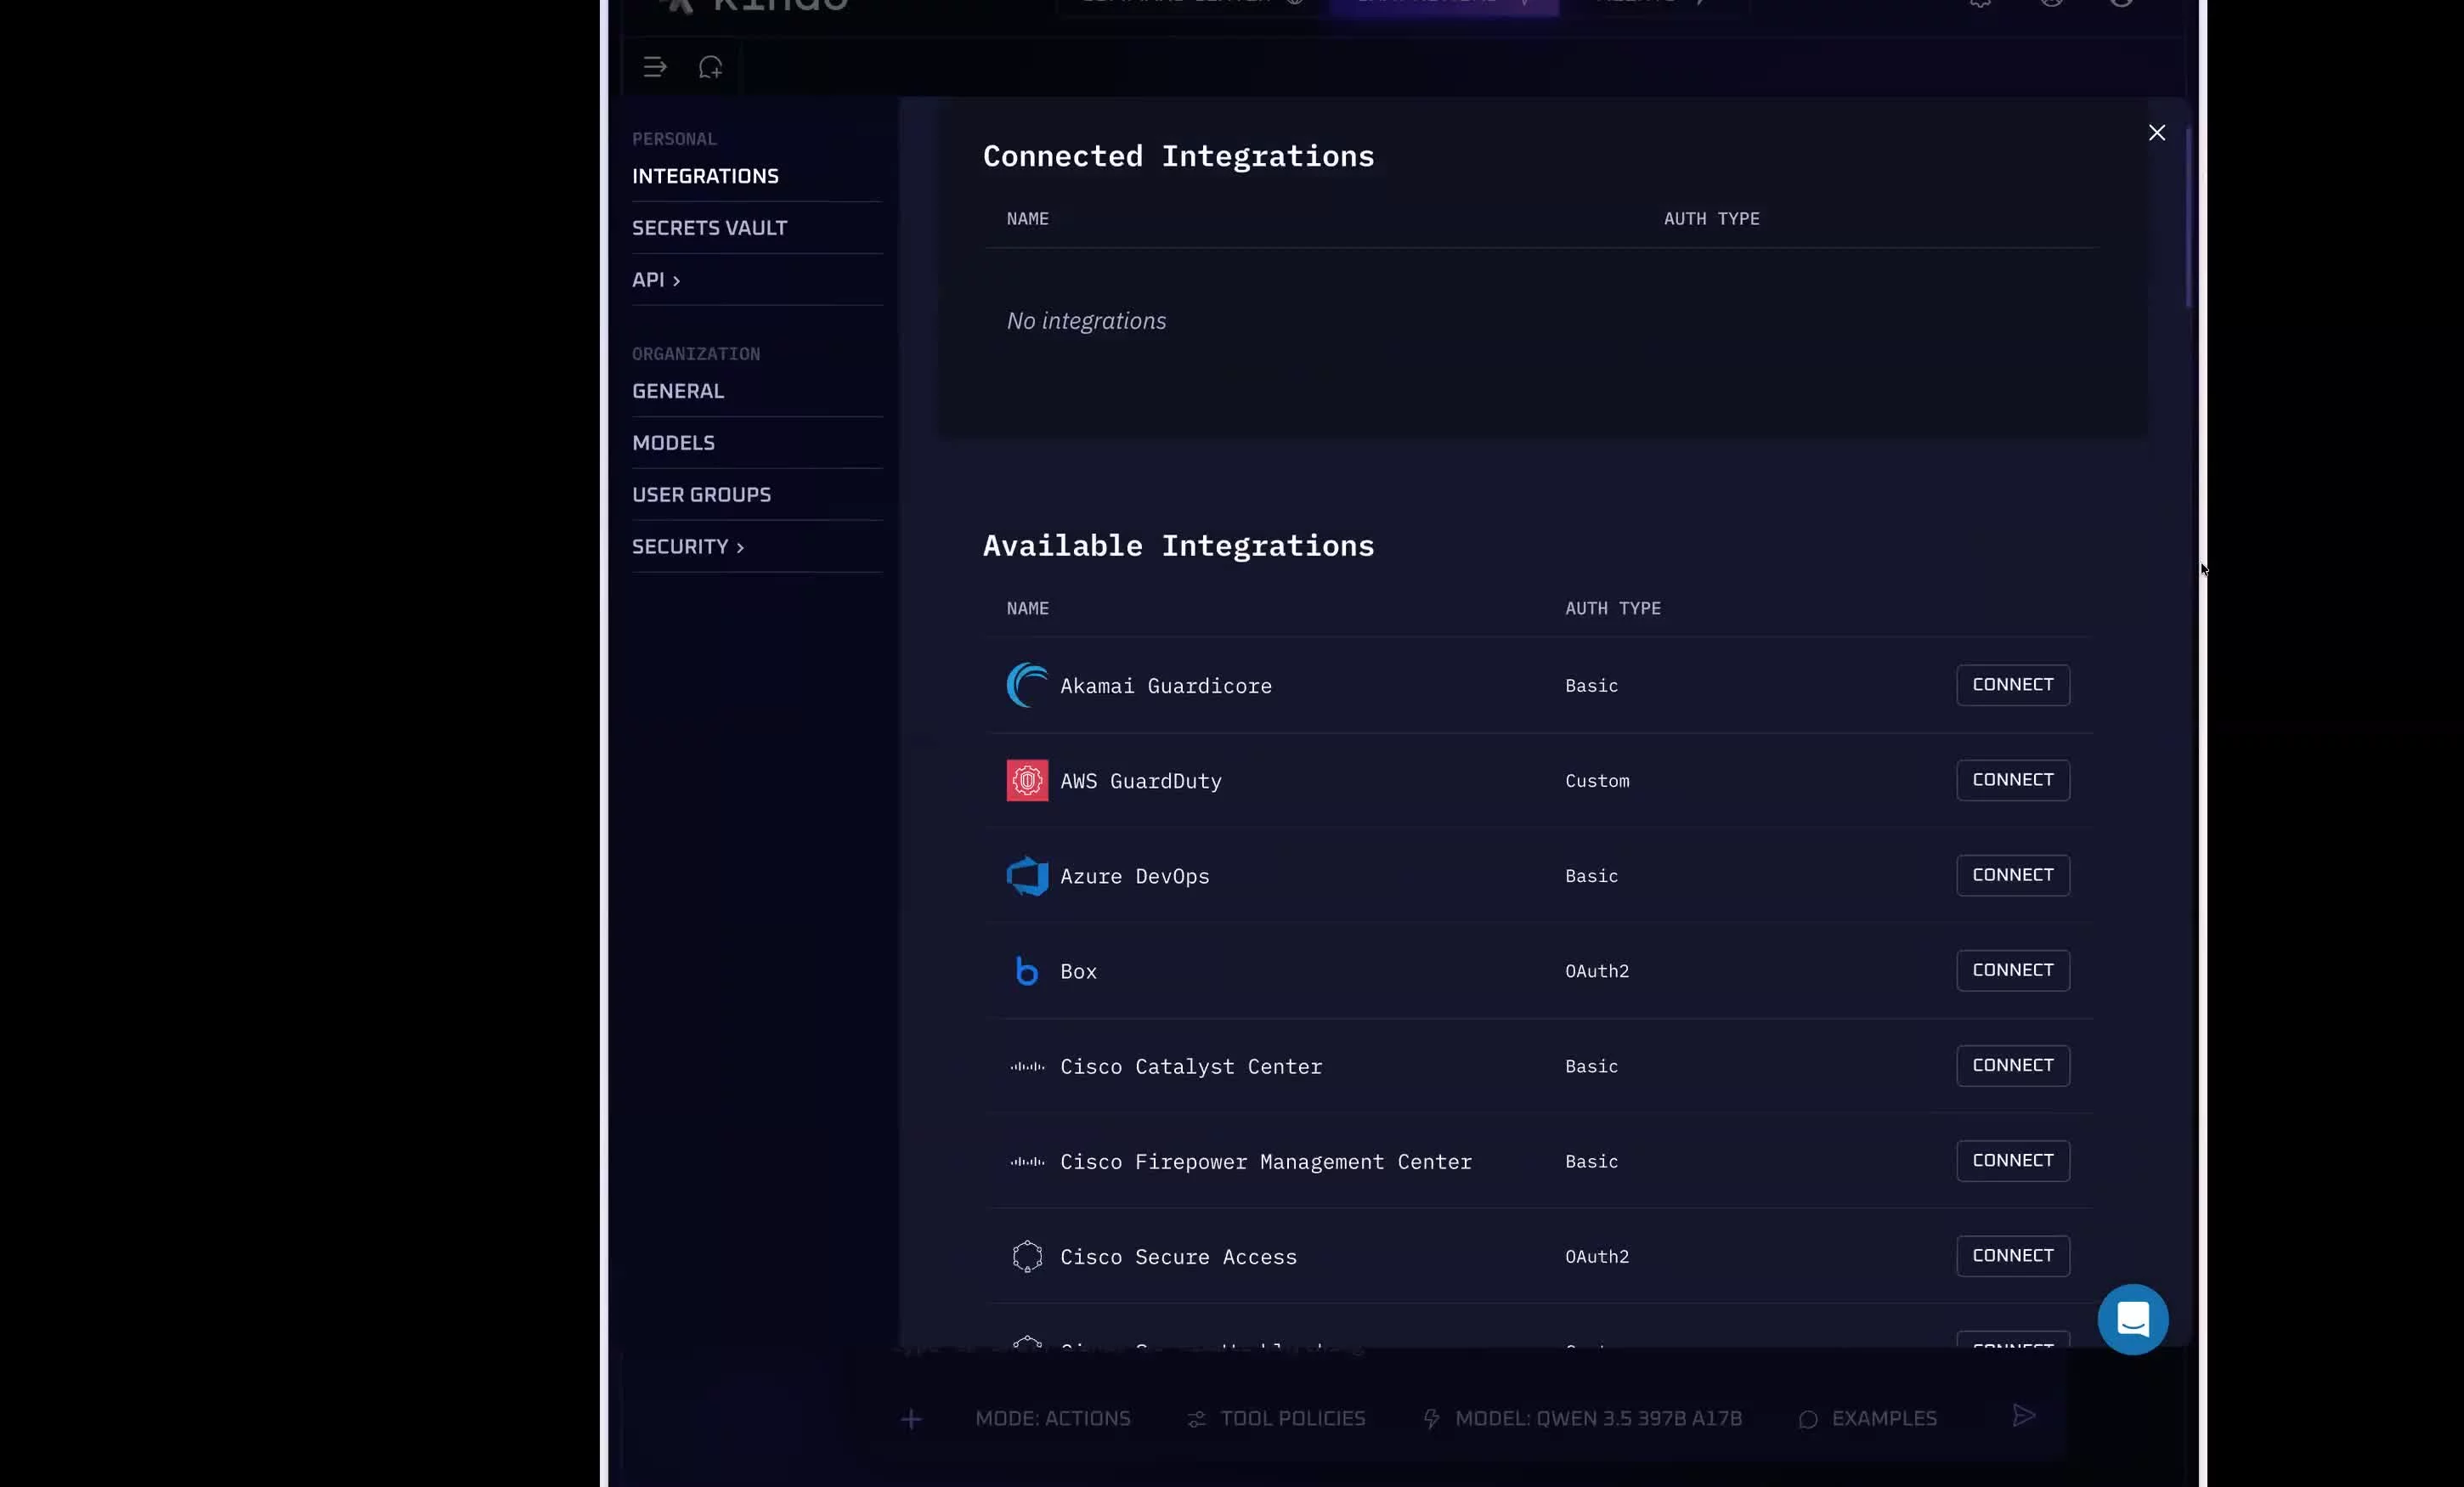
Task: Open the settings gear in the top bar
Action: coord(1978,4)
